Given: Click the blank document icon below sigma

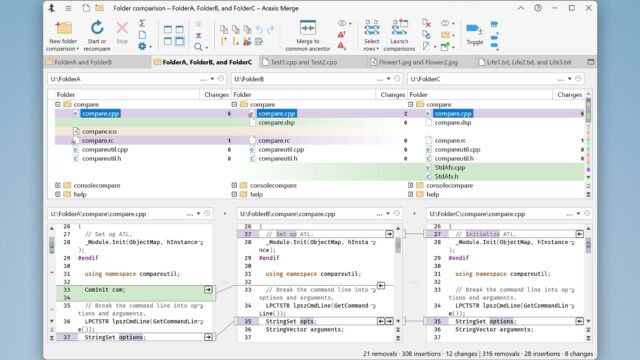Looking at the screenshot, I should point(142,35).
